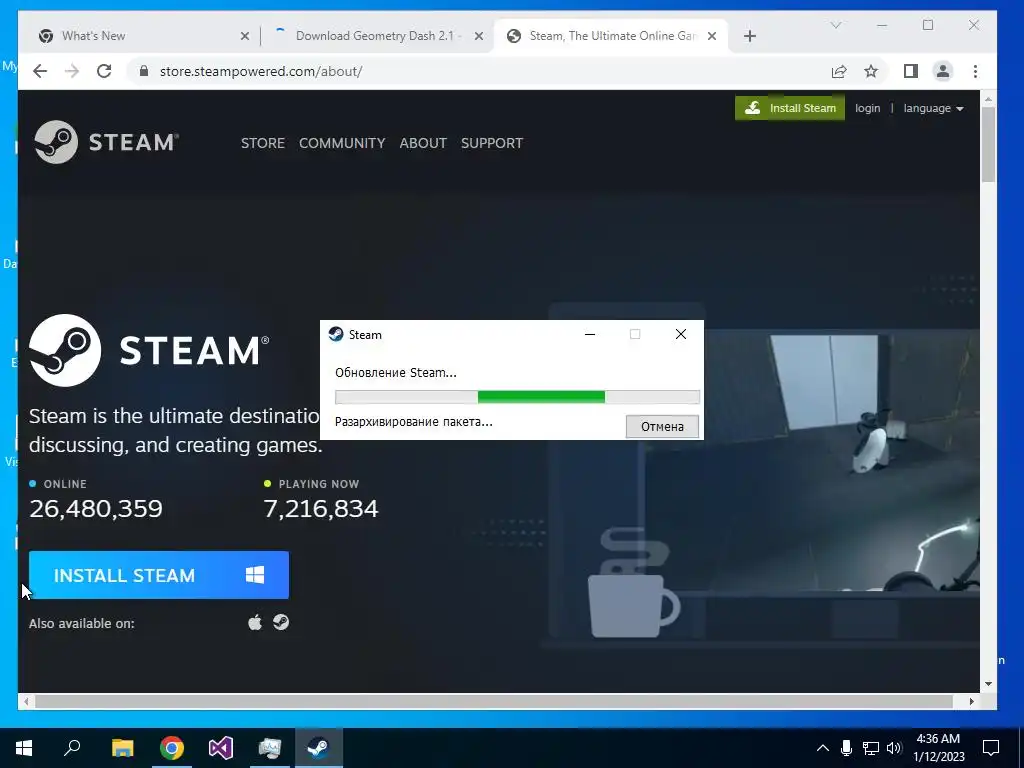The image size is (1024, 768).
Task: Open File Explorer from taskbar
Action: click(x=122, y=747)
